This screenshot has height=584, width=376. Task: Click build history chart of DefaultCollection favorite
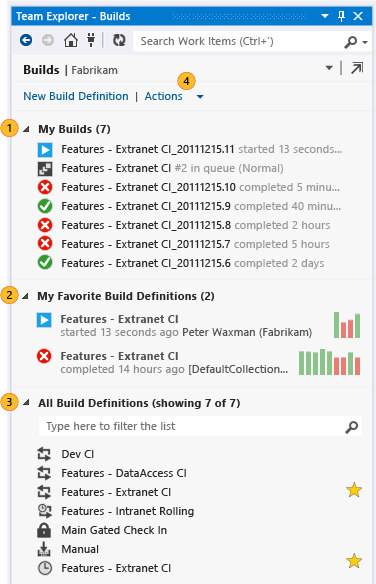329,362
